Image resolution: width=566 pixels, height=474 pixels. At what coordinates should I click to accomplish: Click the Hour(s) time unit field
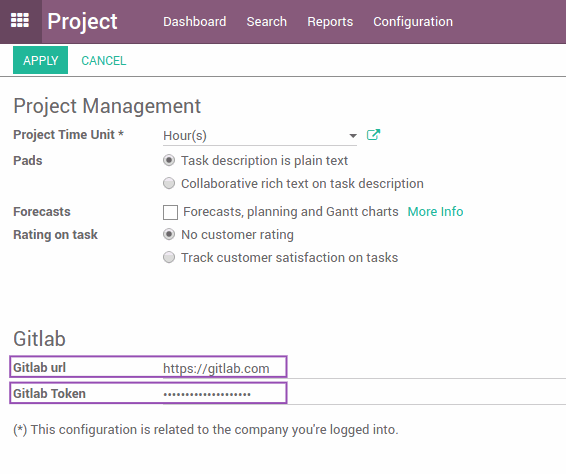pos(260,136)
